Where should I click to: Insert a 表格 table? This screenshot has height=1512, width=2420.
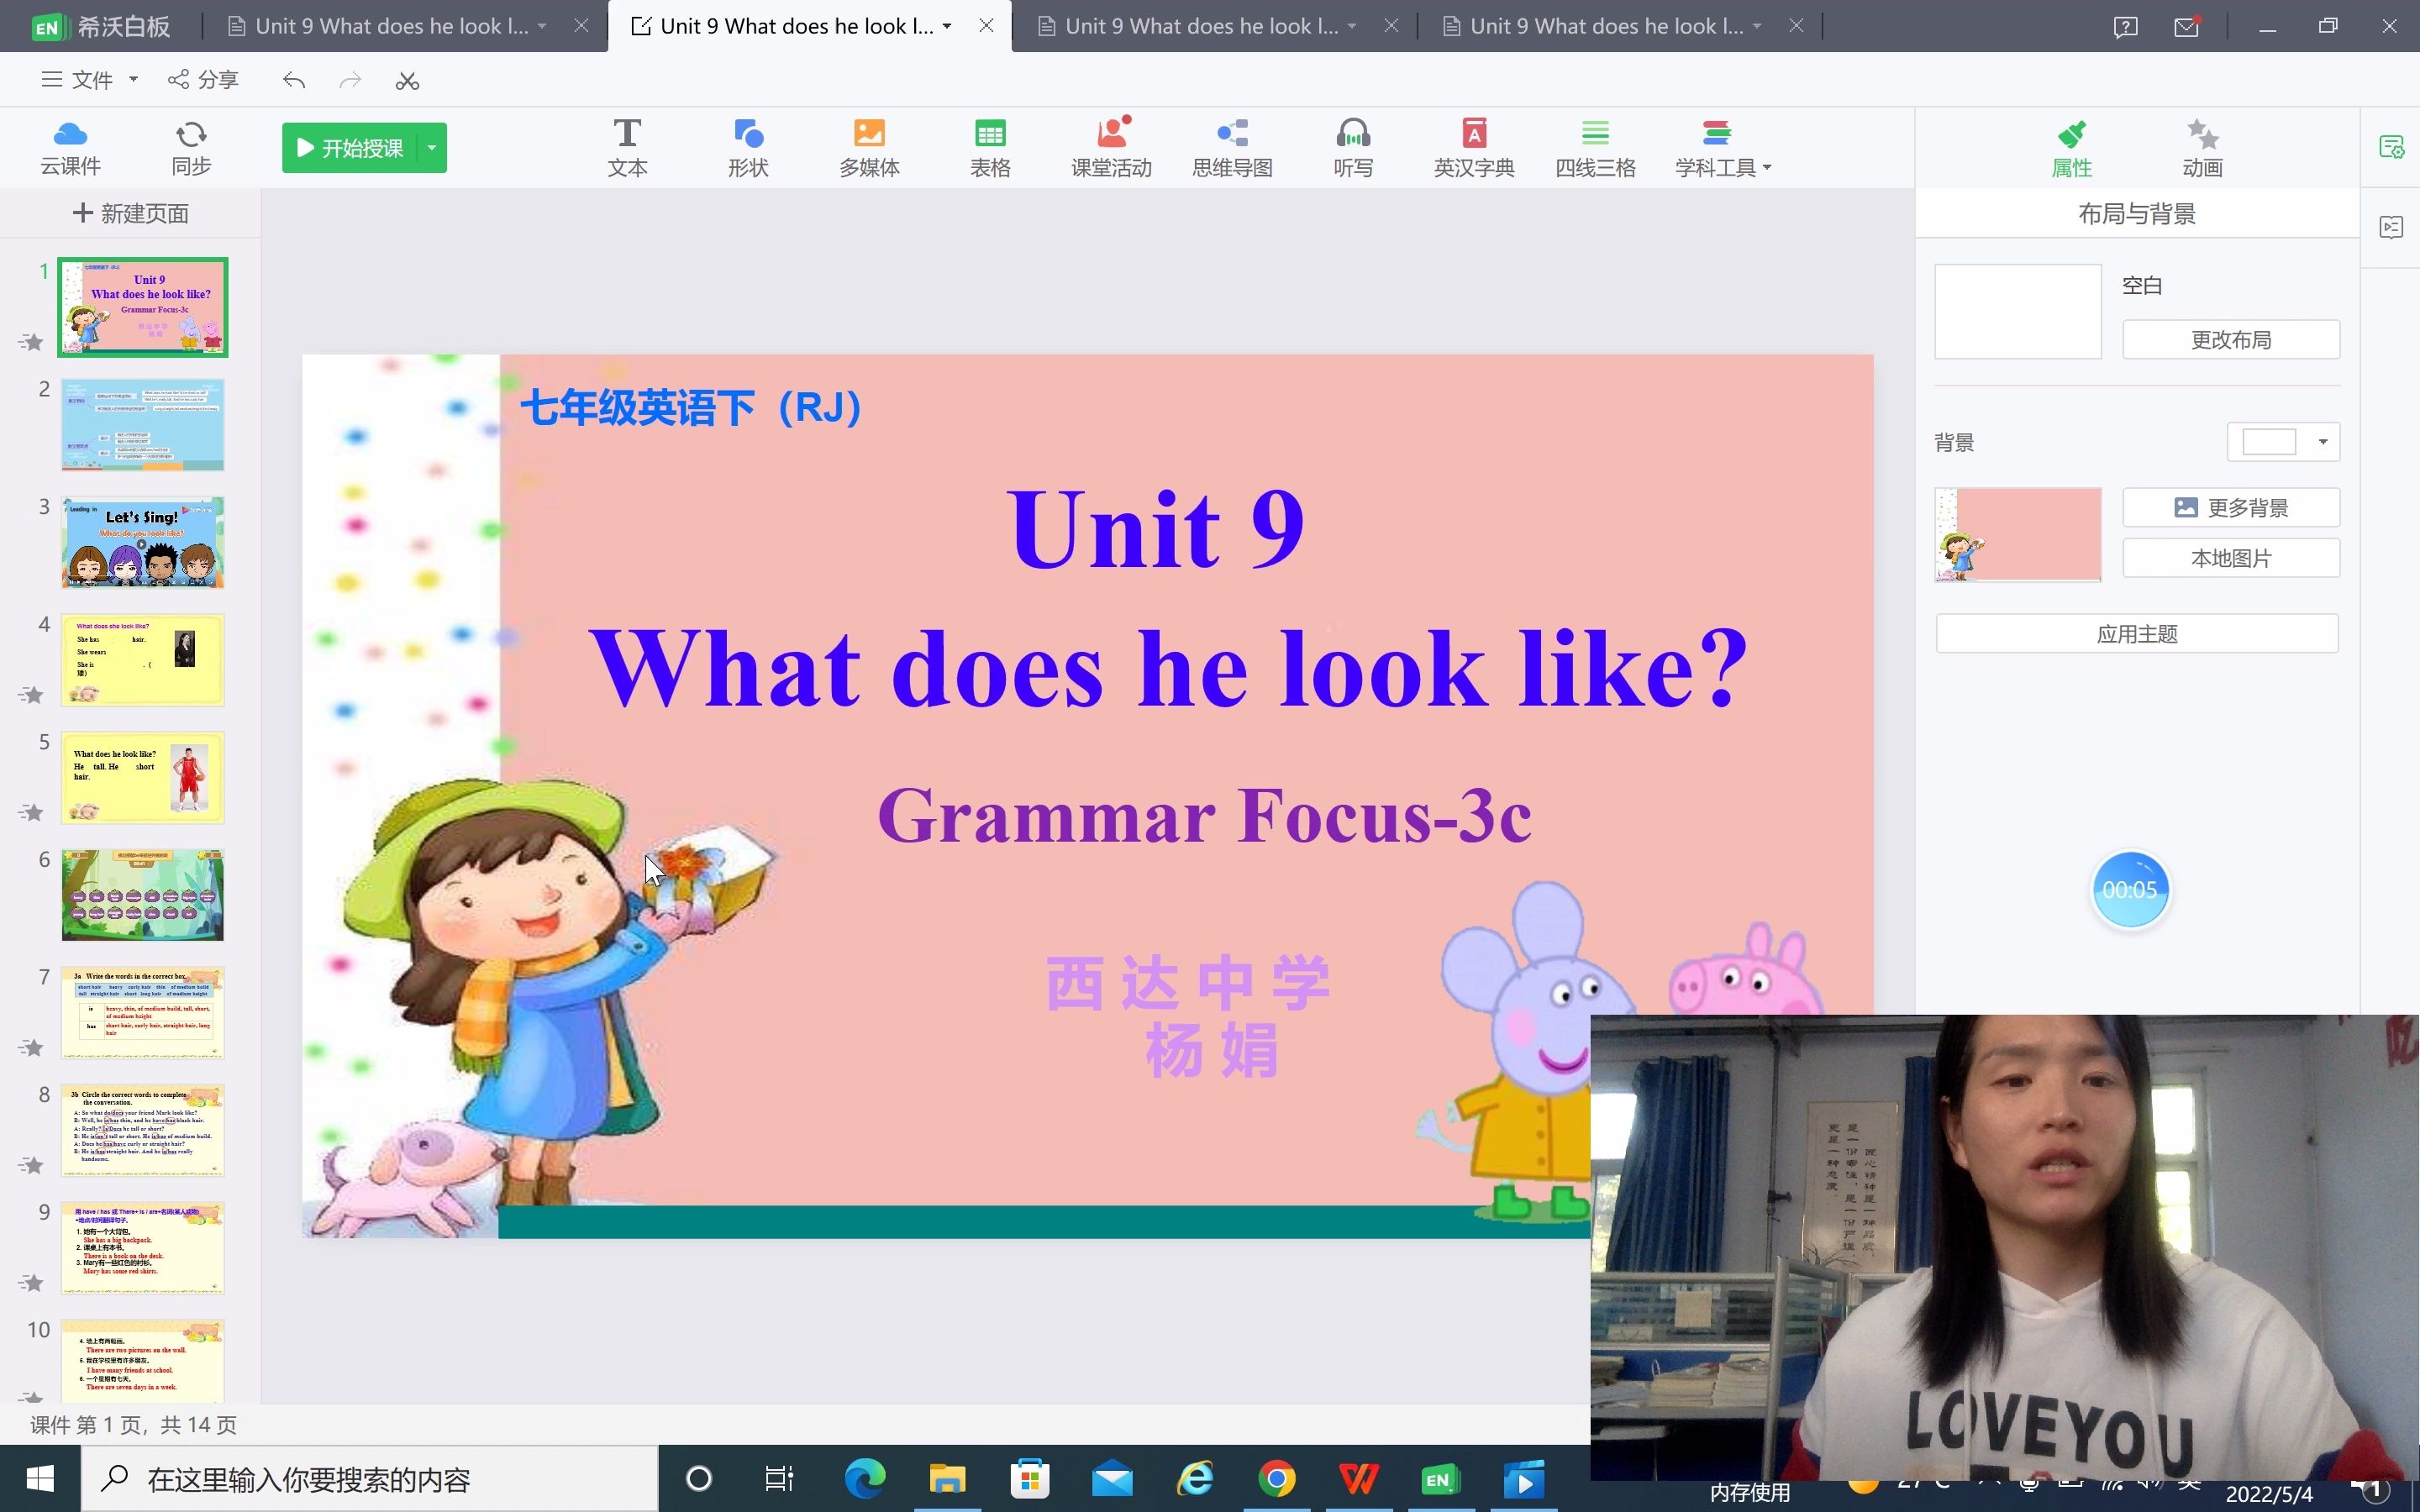point(990,147)
